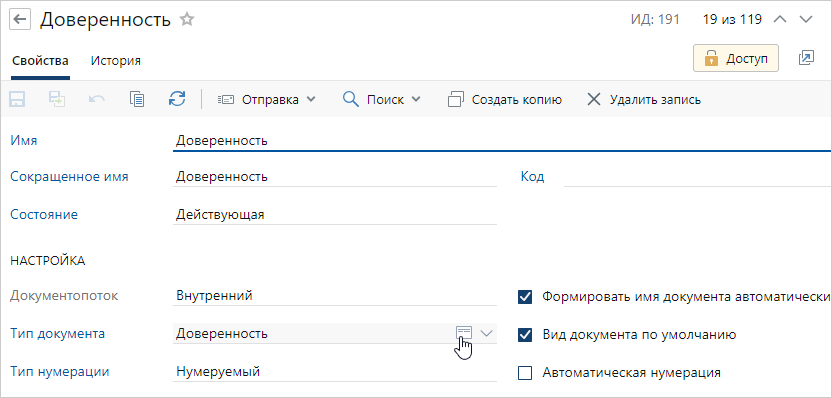
Task: Go to next record arrow
Action: tap(805, 20)
